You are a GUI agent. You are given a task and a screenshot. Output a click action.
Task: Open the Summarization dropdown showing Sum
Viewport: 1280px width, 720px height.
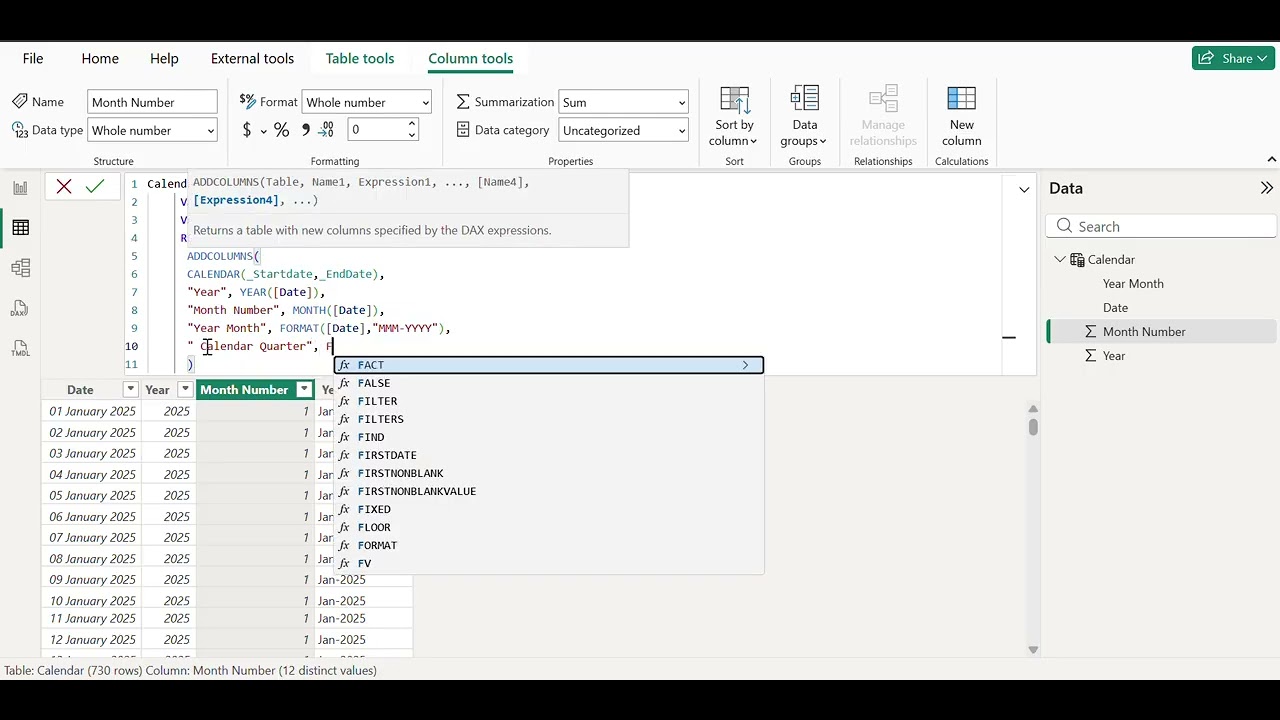click(x=624, y=102)
